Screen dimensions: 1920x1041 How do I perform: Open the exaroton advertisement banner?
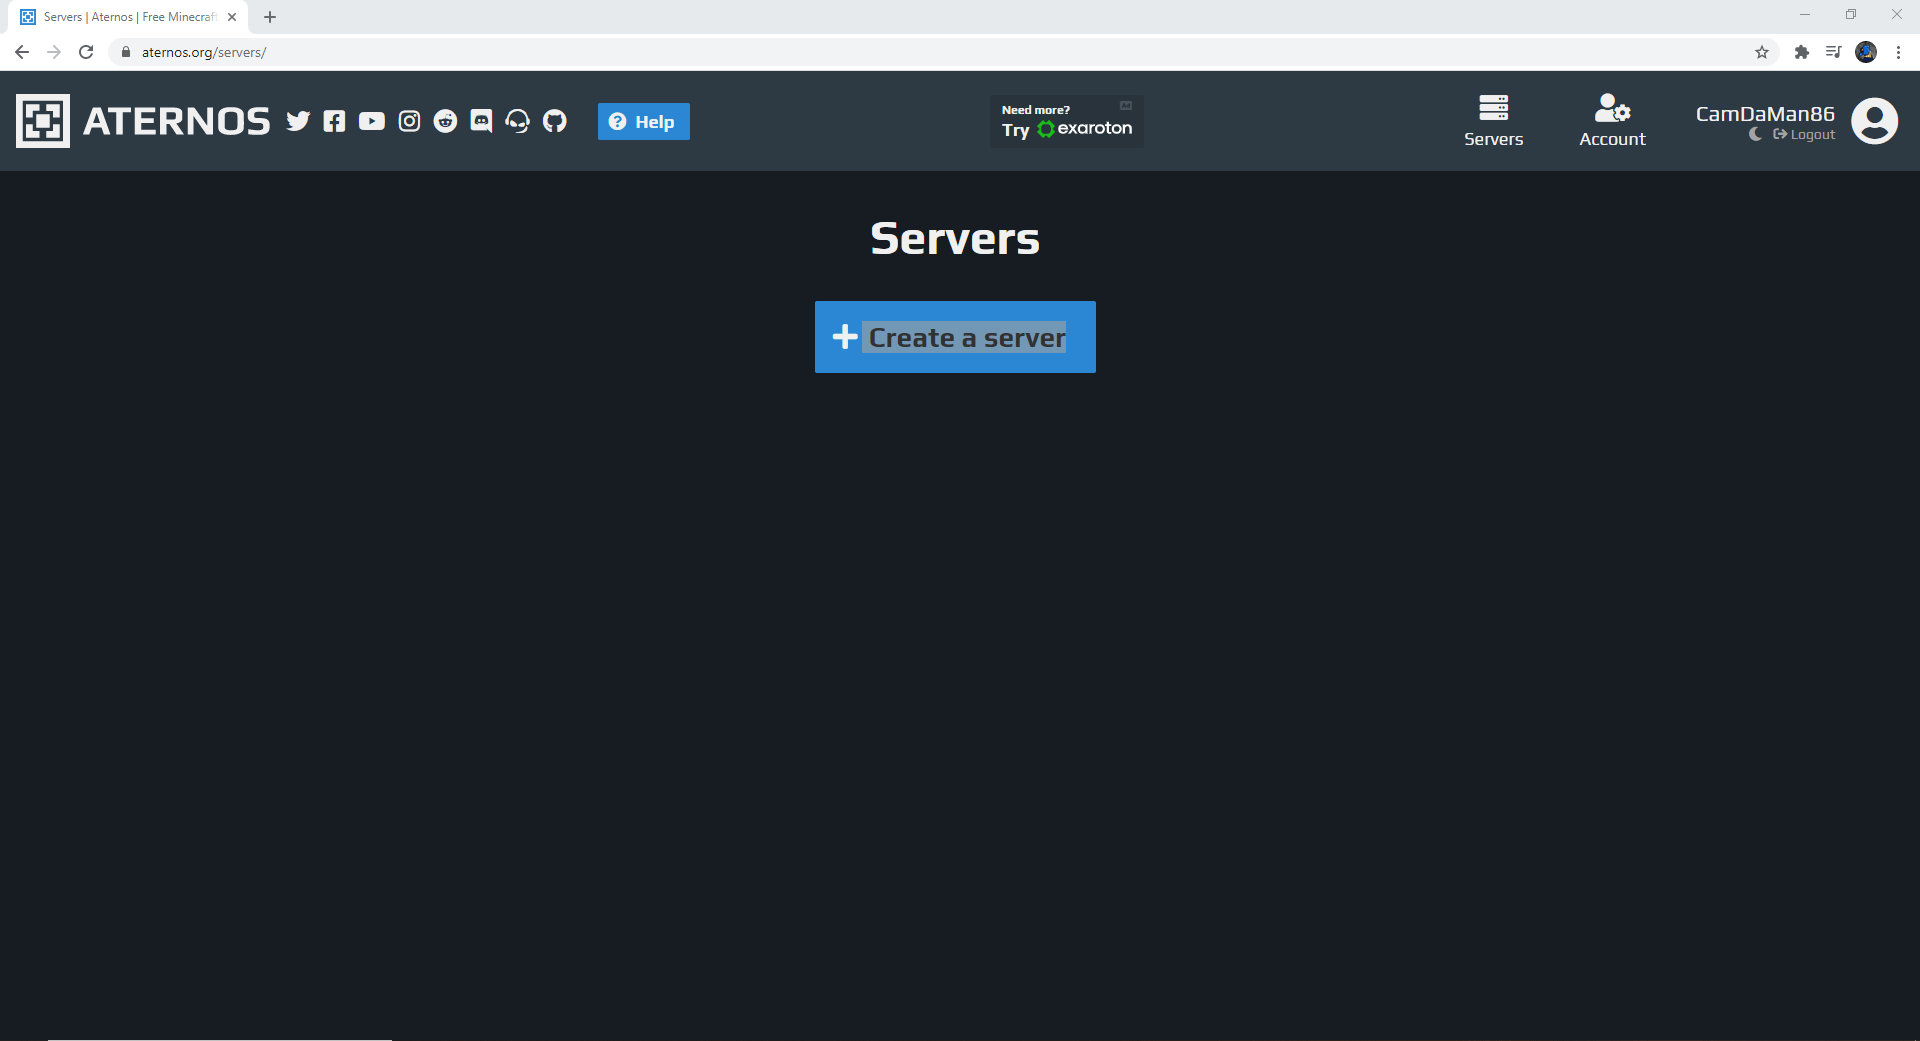(x=1067, y=121)
